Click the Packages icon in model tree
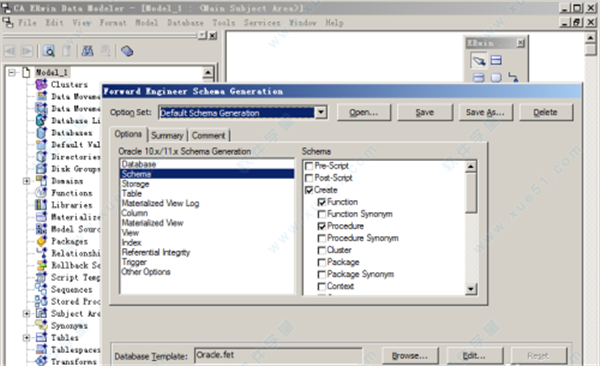The width and height of the screenshot is (600, 366). coord(41,241)
